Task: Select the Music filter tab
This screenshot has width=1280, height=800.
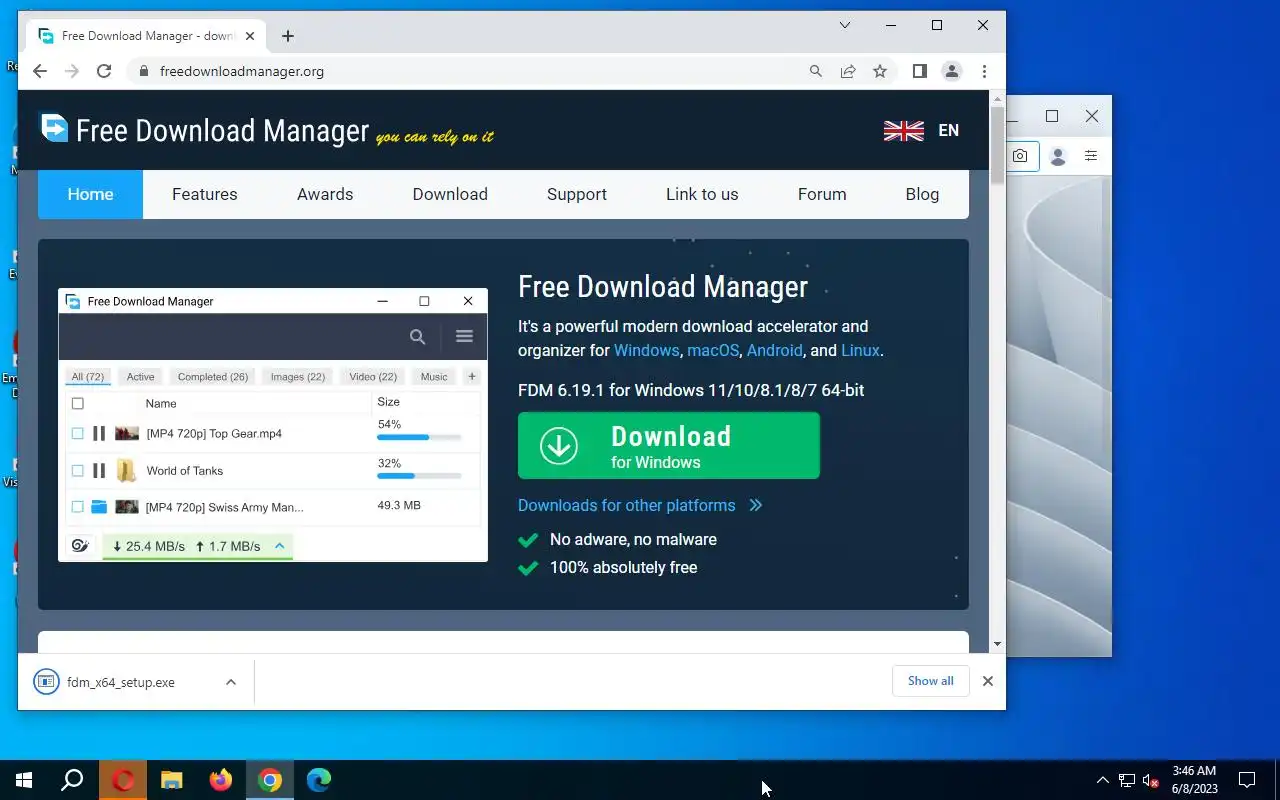Action: pyautogui.click(x=434, y=377)
